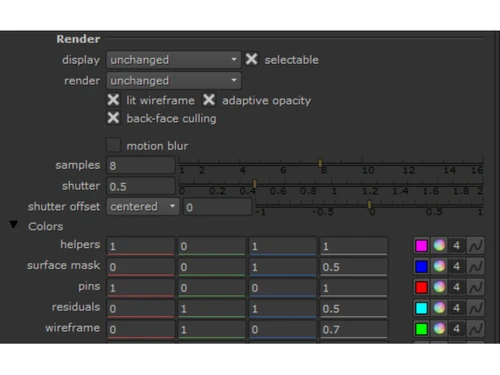500x375 pixels.
Task: Click the pins red channel field
Action: 141,287
